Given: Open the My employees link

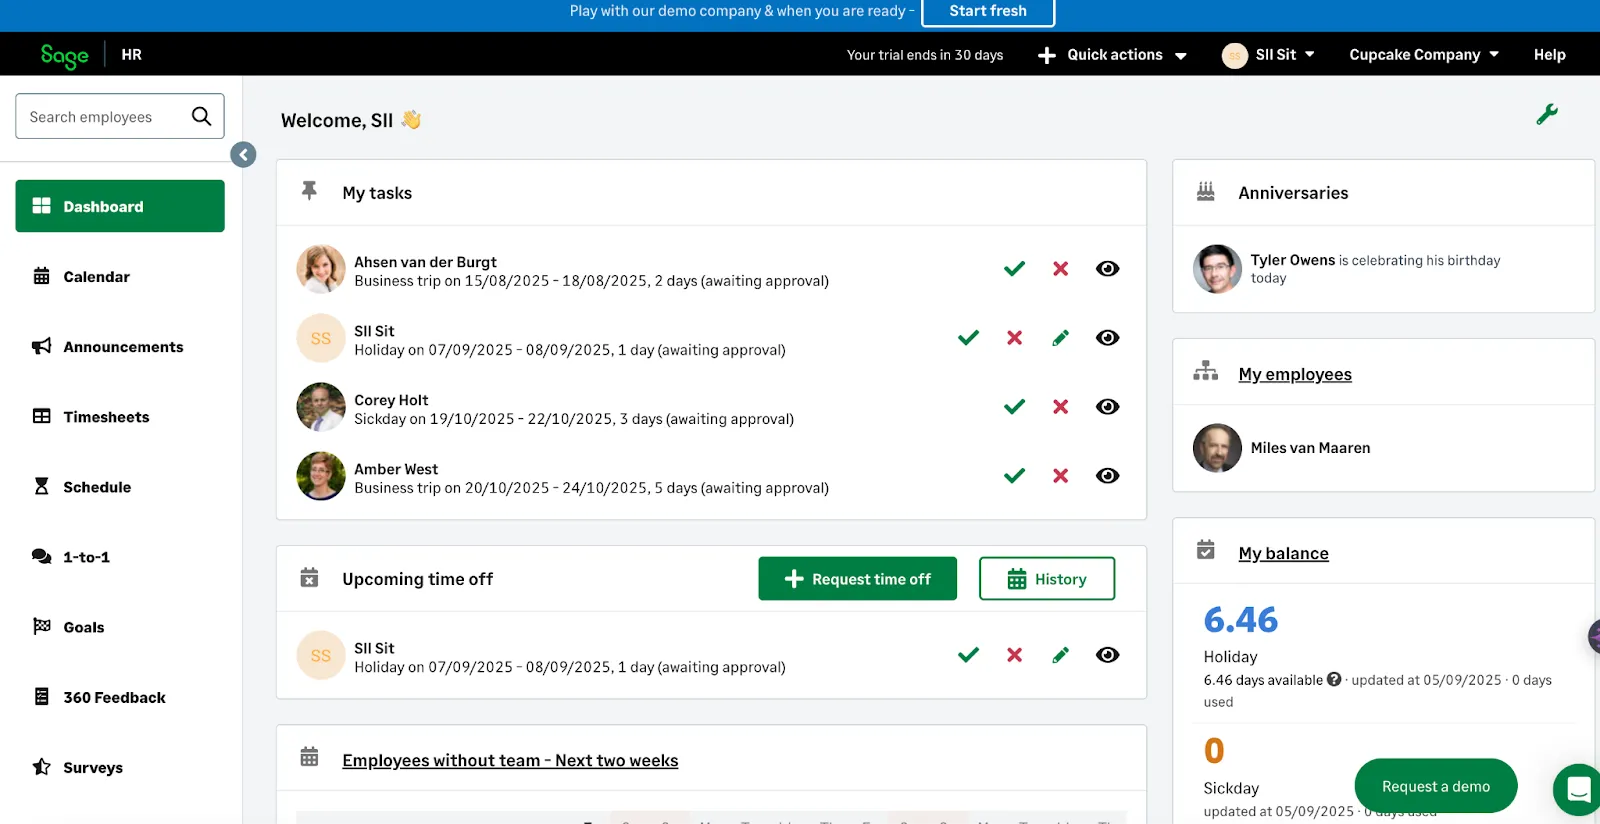Looking at the screenshot, I should pos(1295,374).
